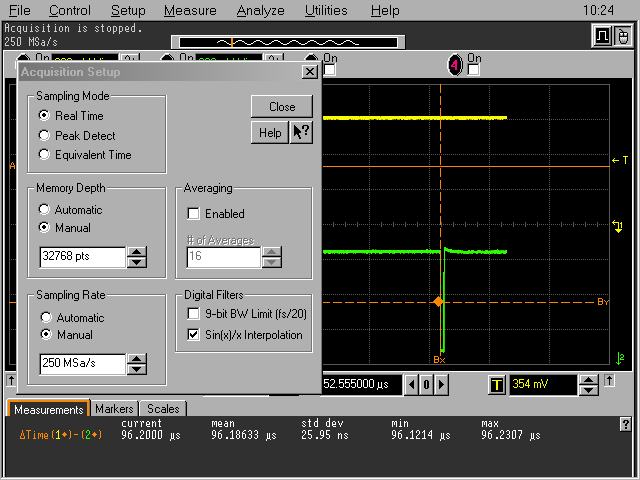The width and height of the screenshot is (640, 480).
Task: Increase the trigger level 354 mV stepper
Action: point(589,380)
